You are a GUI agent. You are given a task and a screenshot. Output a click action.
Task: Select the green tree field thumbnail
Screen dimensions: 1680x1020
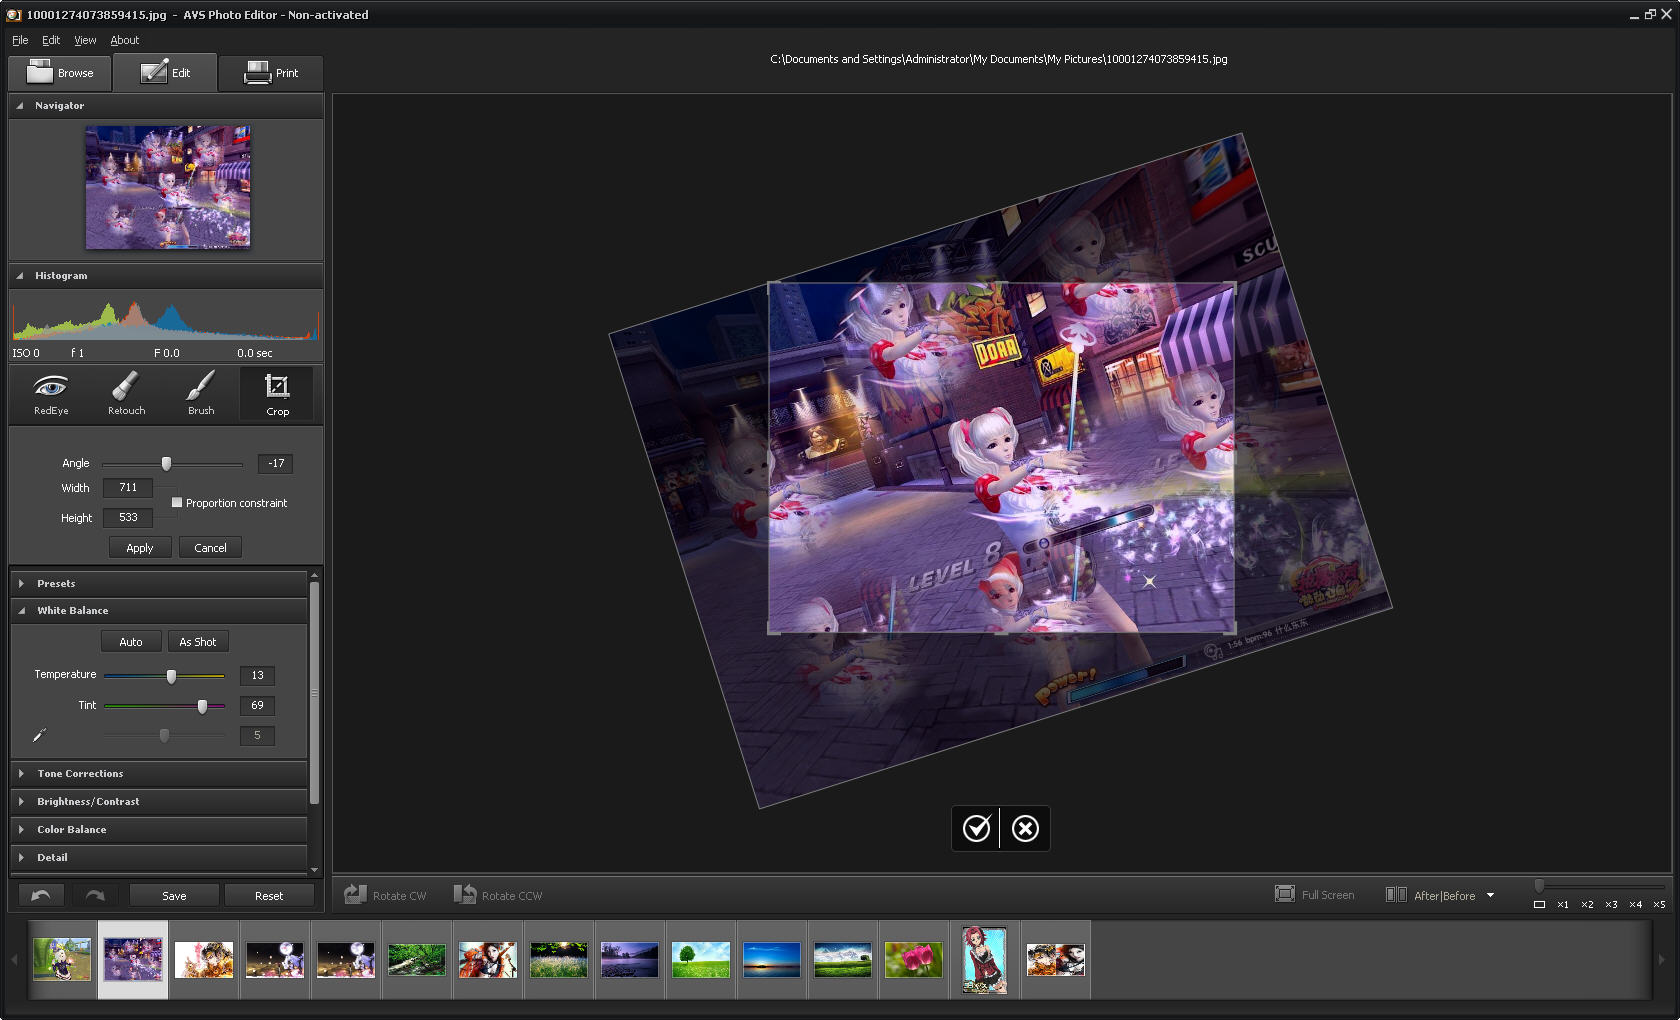coord(701,960)
